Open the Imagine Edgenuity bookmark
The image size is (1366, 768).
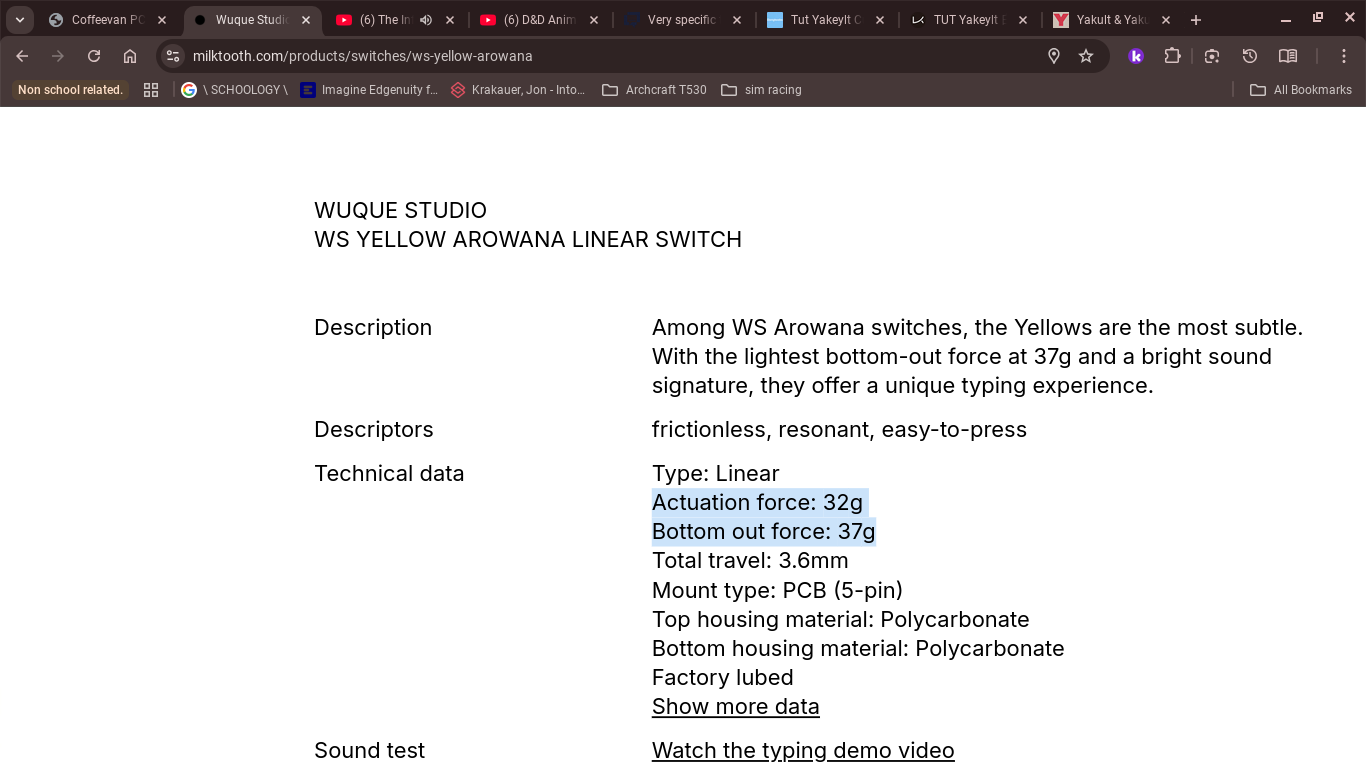(369, 90)
